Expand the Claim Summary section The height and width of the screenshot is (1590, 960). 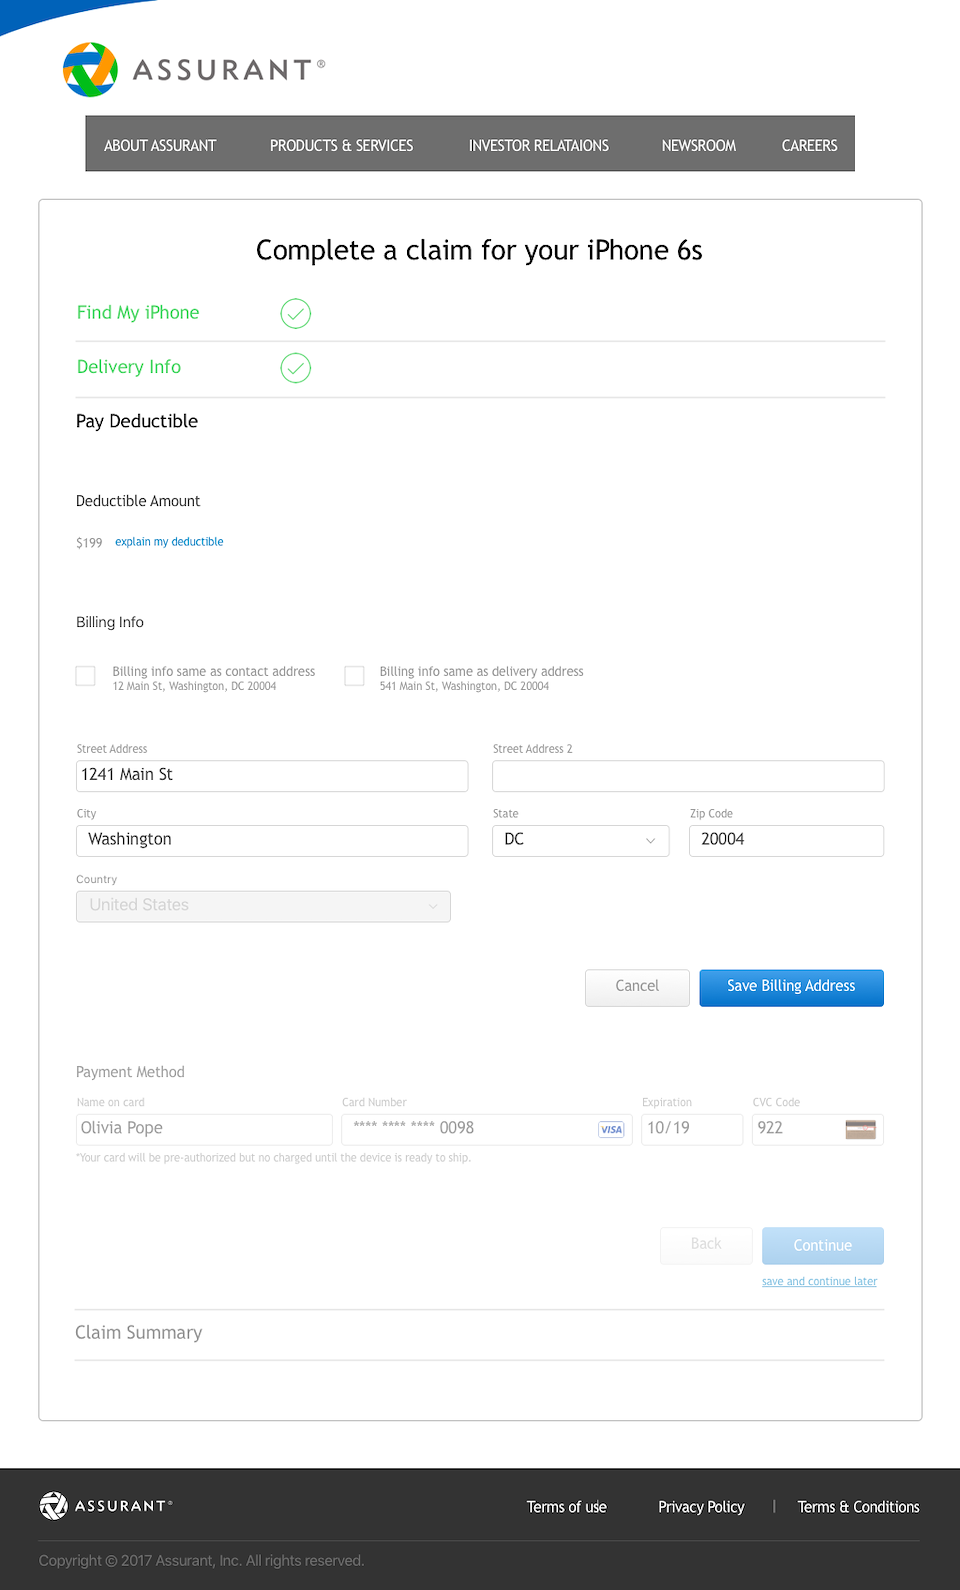[139, 1333]
